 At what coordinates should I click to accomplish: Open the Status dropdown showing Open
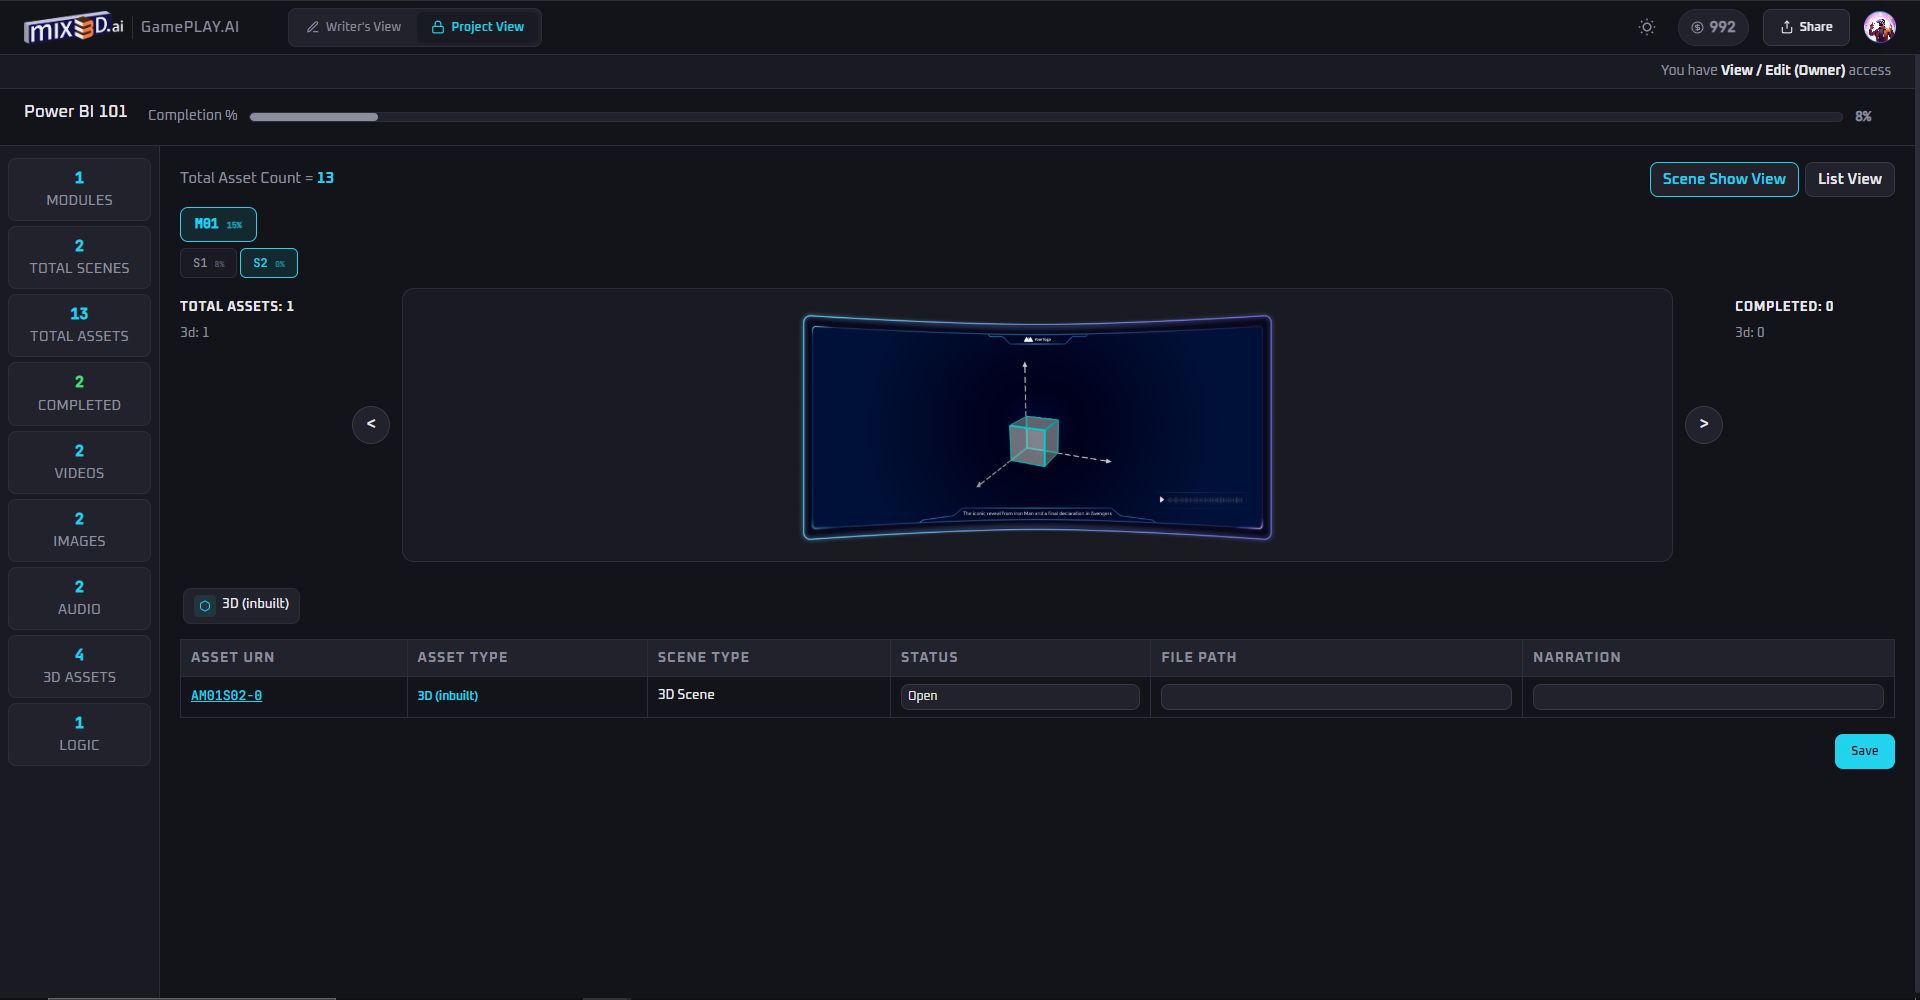click(1019, 696)
